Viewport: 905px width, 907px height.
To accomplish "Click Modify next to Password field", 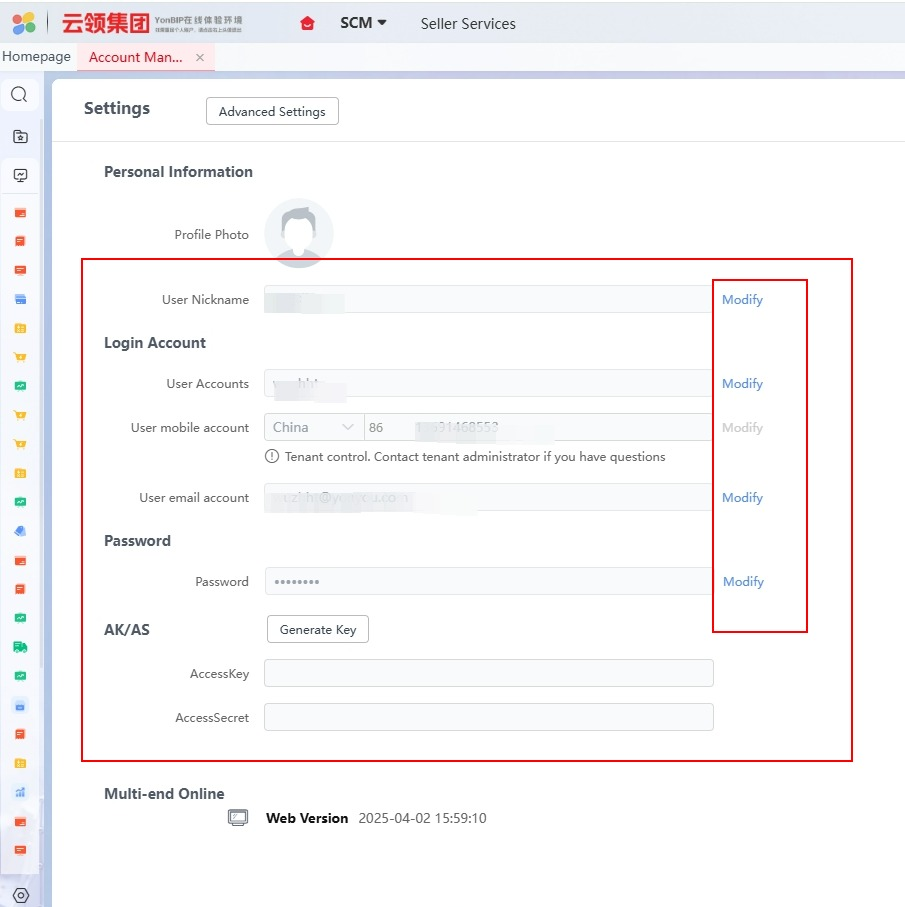I will (x=743, y=582).
